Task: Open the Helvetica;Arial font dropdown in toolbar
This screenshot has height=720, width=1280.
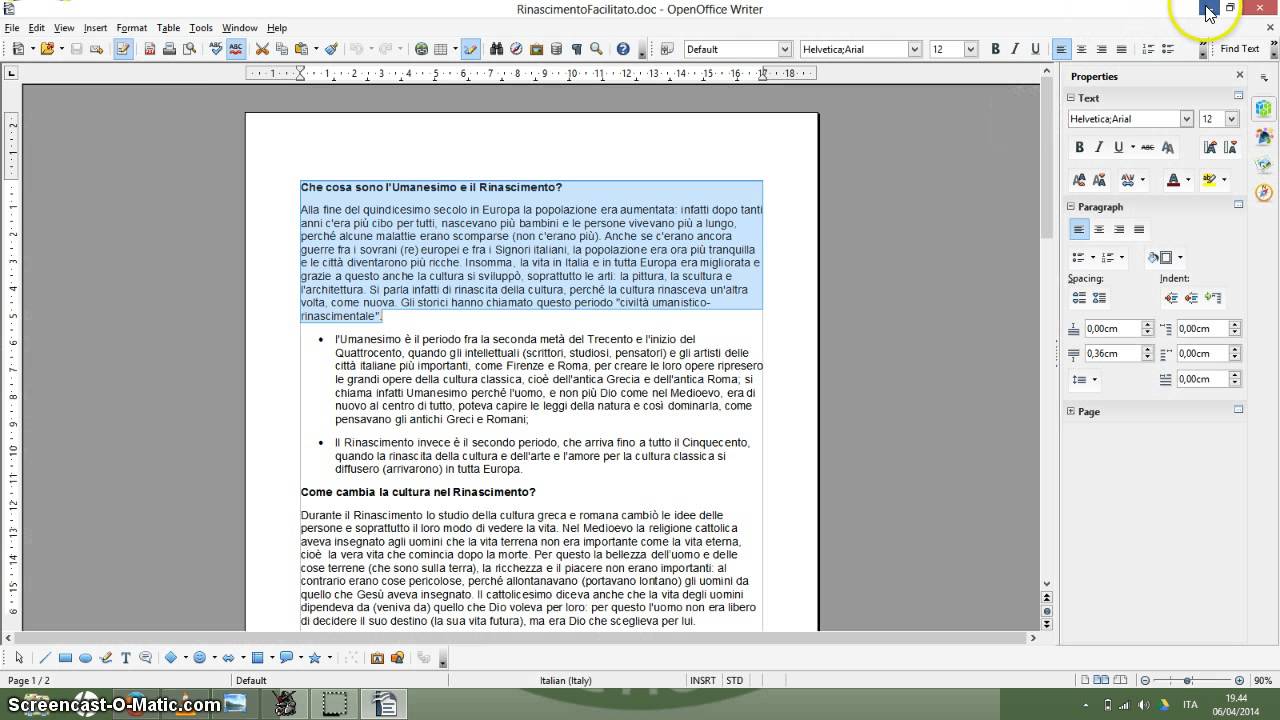Action: pyautogui.click(x=914, y=49)
